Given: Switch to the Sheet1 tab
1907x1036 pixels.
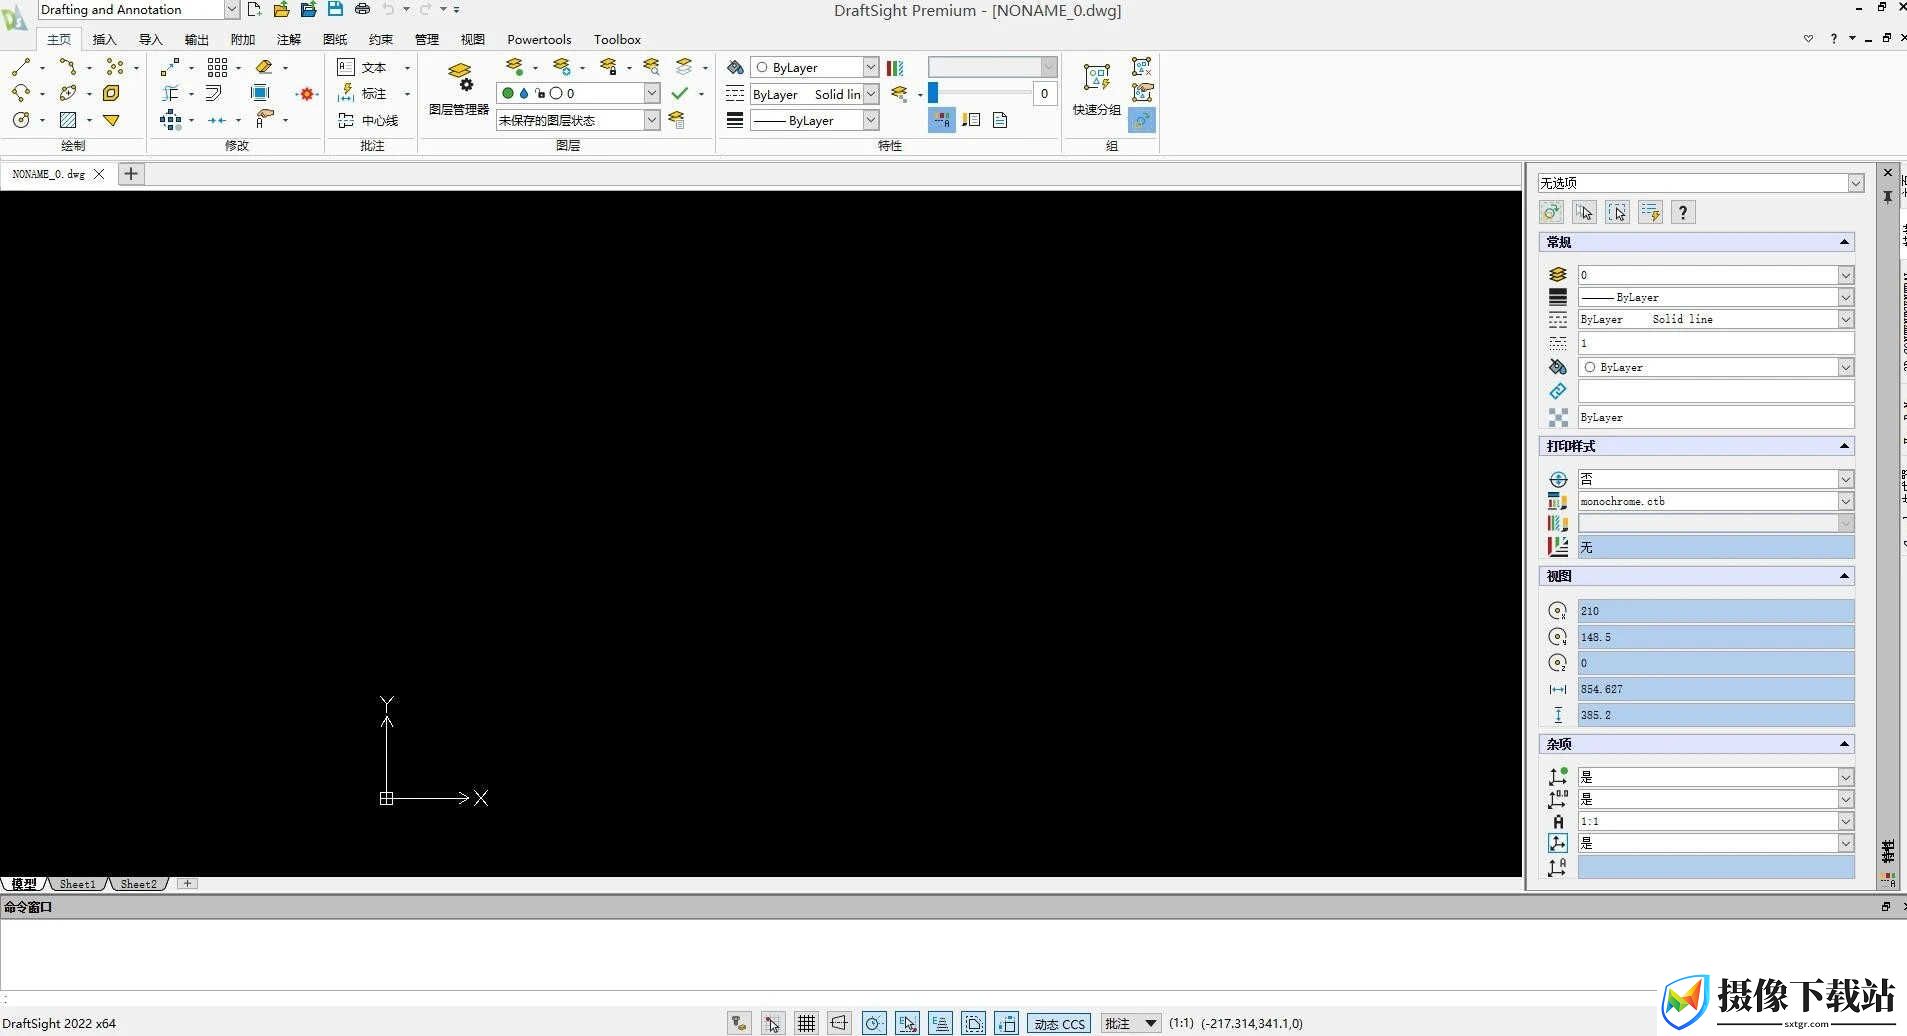Looking at the screenshot, I should tap(78, 884).
